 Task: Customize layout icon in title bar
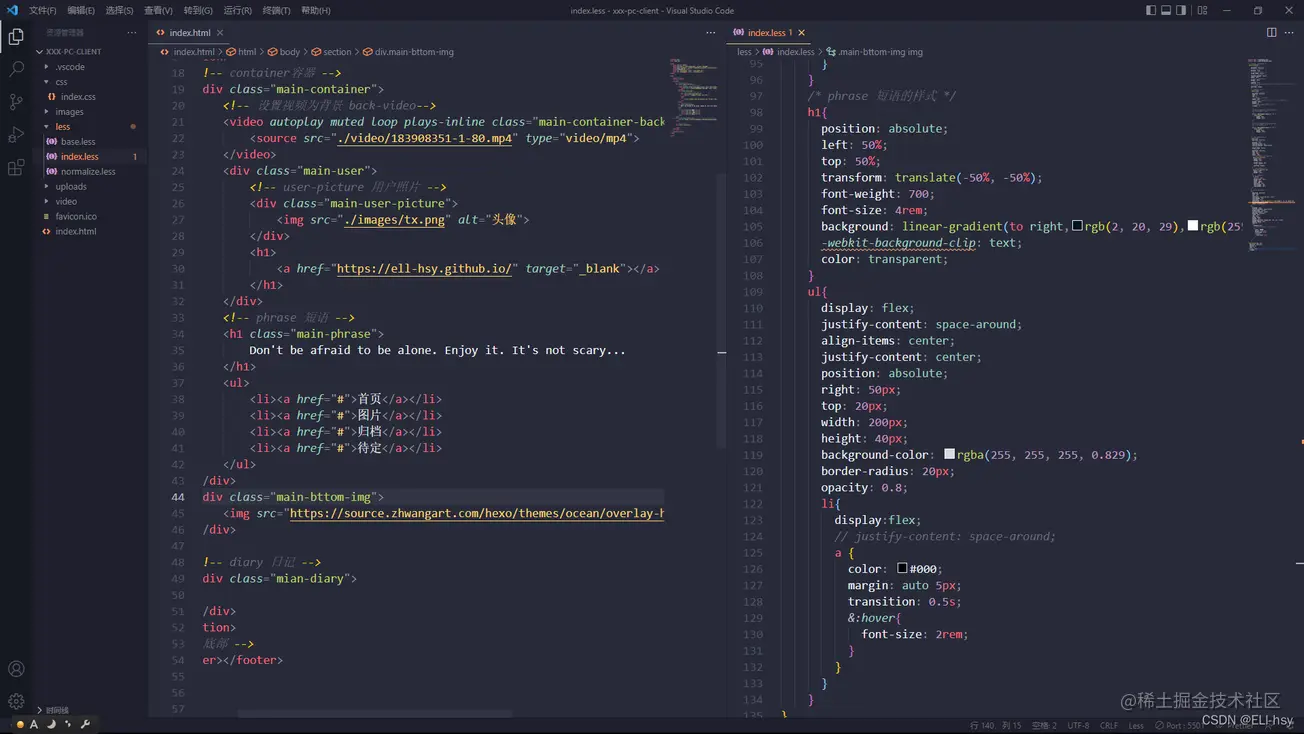coord(1202,10)
